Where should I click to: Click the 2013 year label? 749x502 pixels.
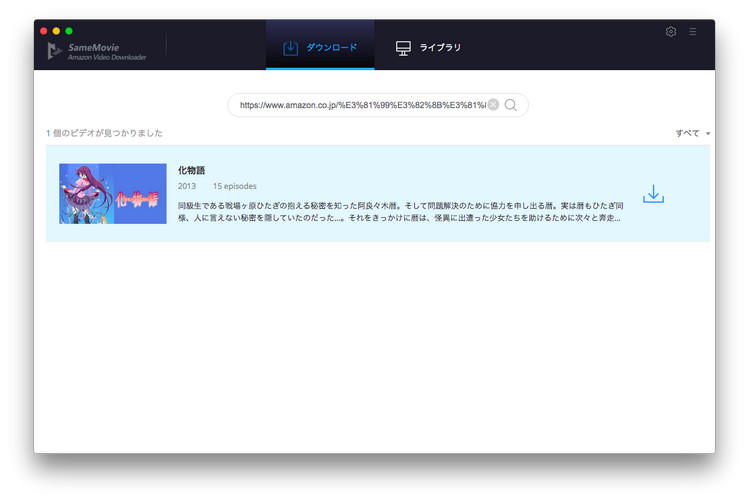(x=187, y=186)
